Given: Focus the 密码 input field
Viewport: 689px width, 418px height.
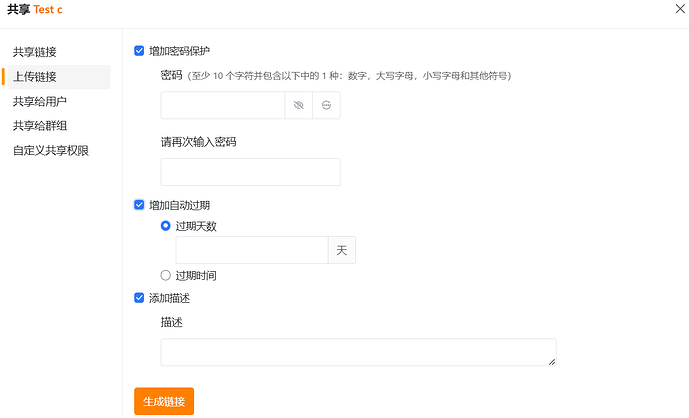Looking at the screenshot, I should click(223, 105).
